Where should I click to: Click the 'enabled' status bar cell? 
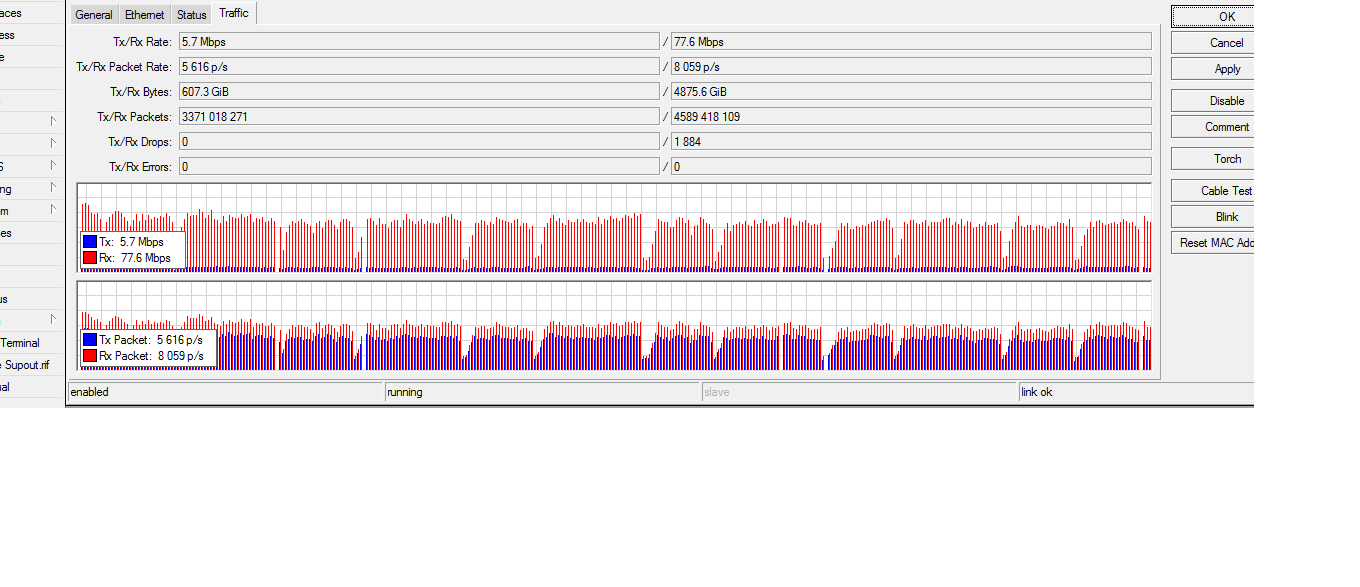[225, 392]
